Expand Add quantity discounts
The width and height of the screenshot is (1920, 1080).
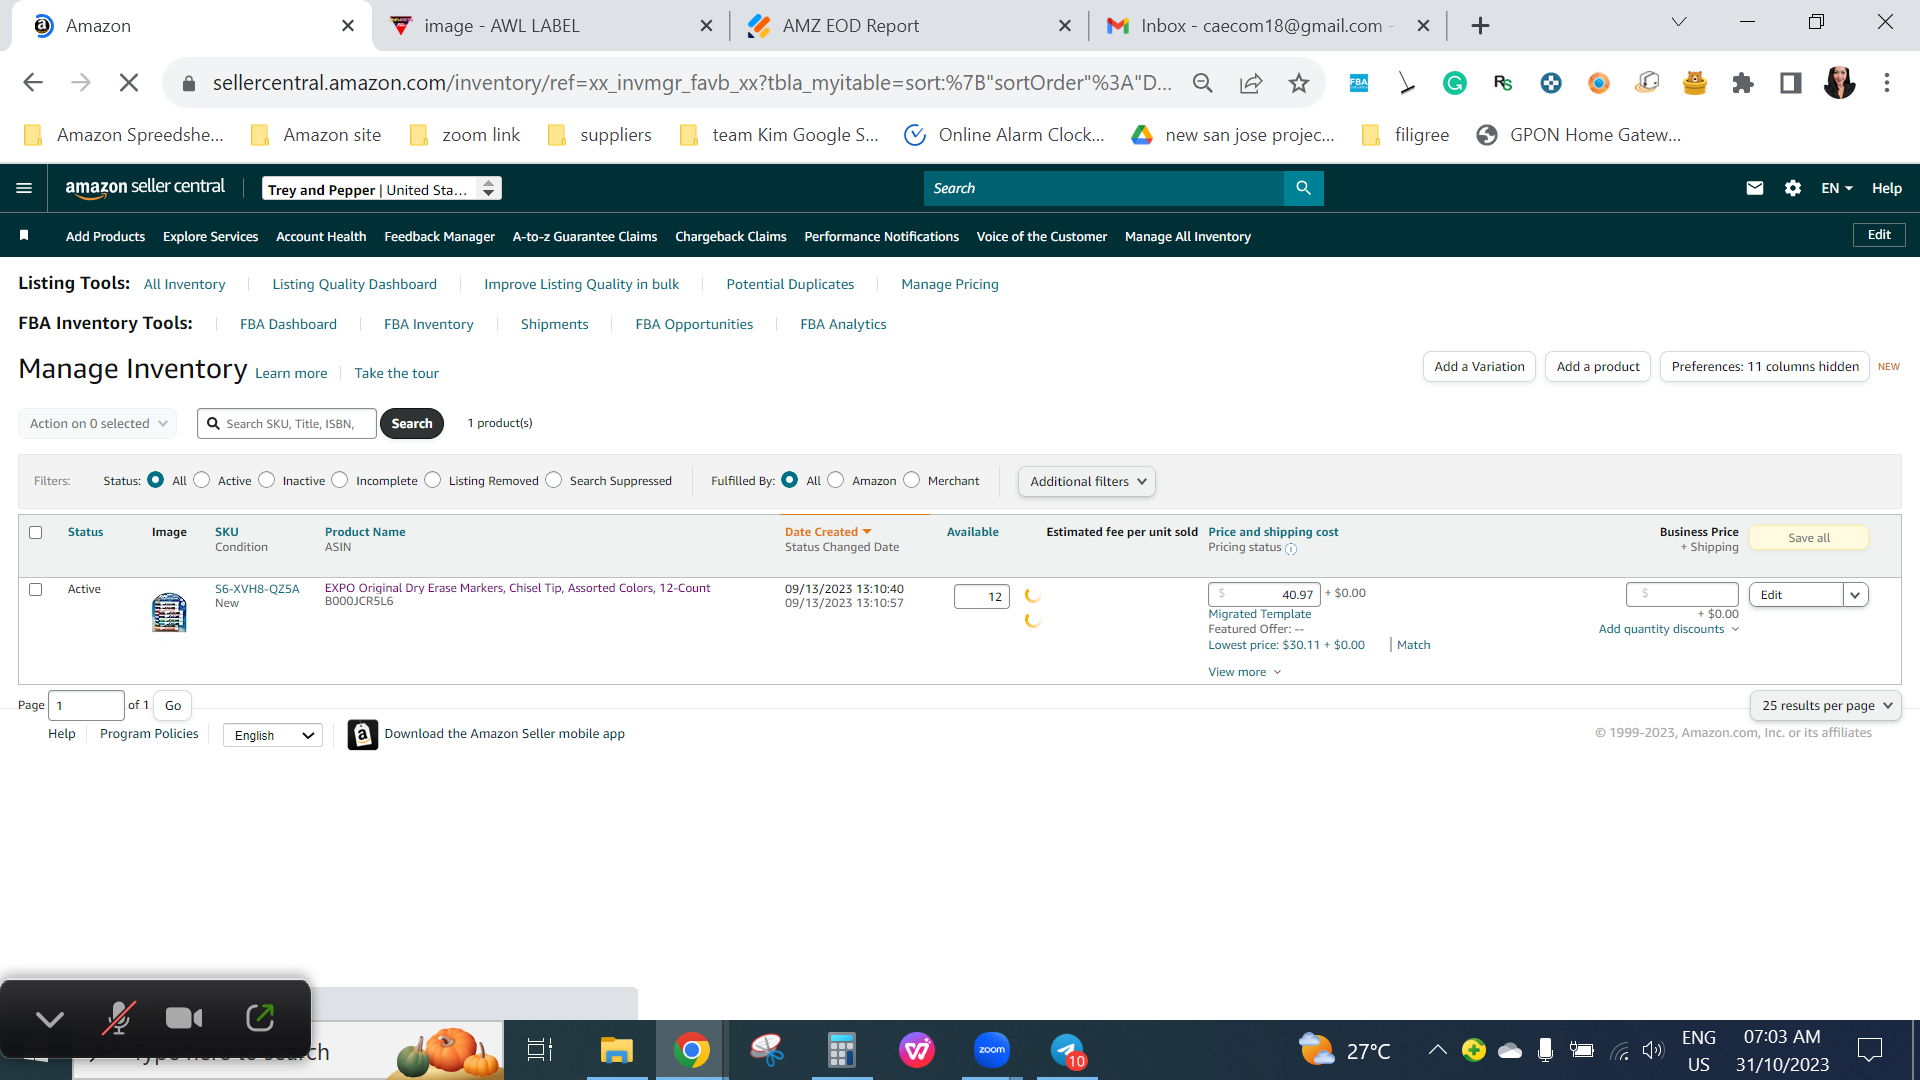1669,629
